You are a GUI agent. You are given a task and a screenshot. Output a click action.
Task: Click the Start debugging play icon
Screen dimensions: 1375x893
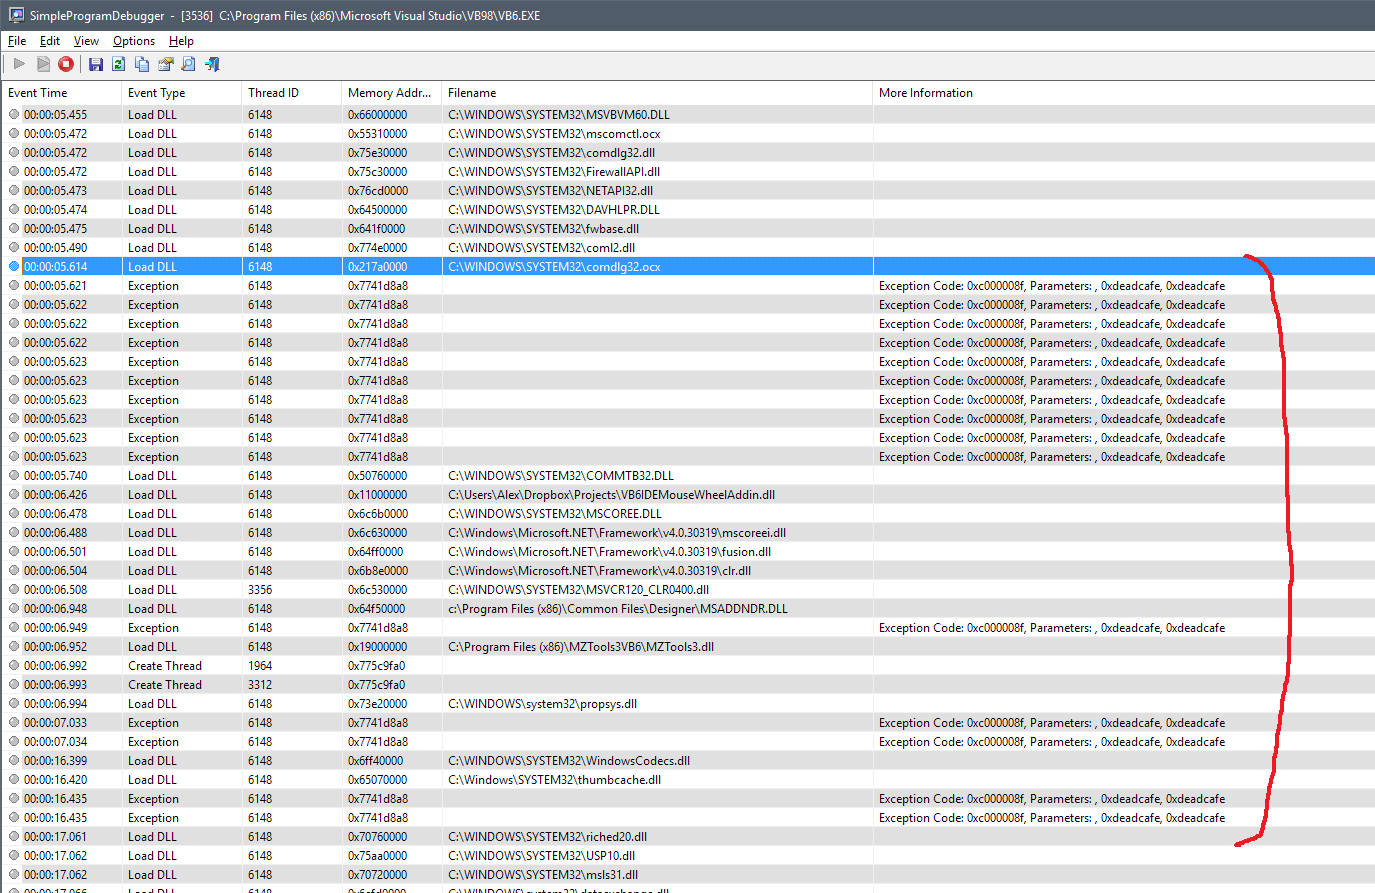tap(19, 64)
